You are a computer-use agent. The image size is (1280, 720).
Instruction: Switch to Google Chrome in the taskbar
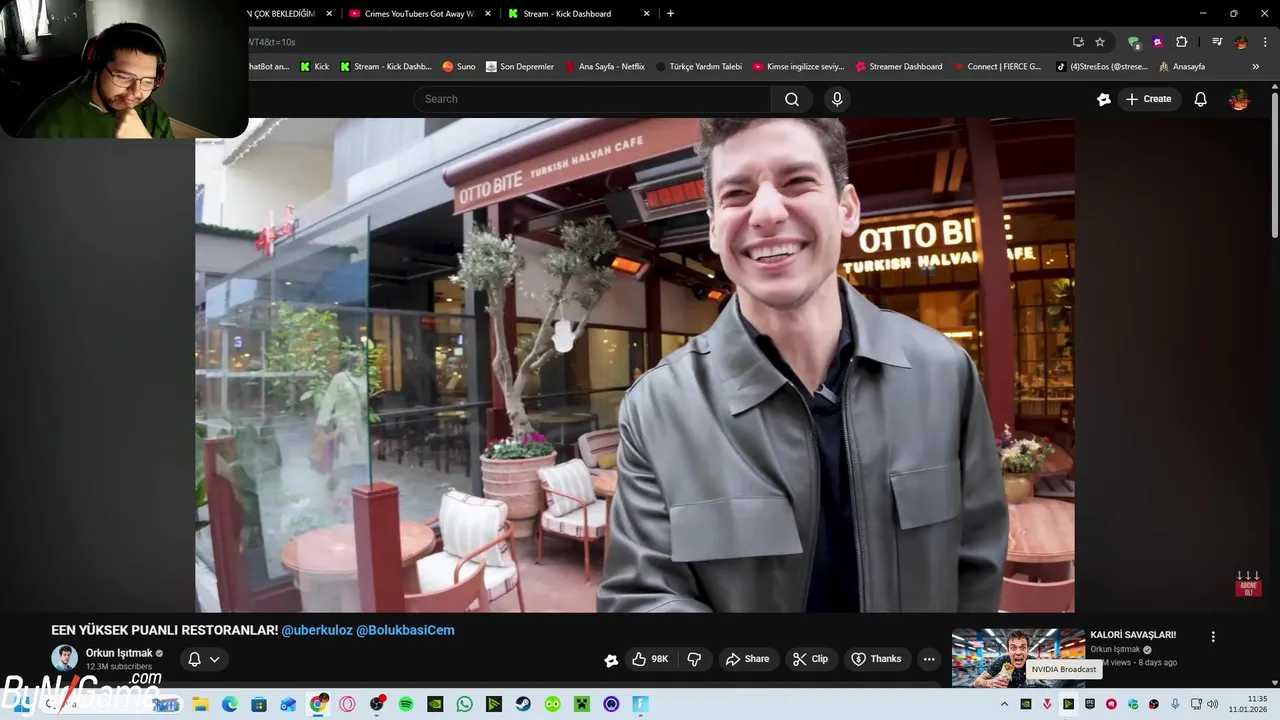click(x=318, y=704)
